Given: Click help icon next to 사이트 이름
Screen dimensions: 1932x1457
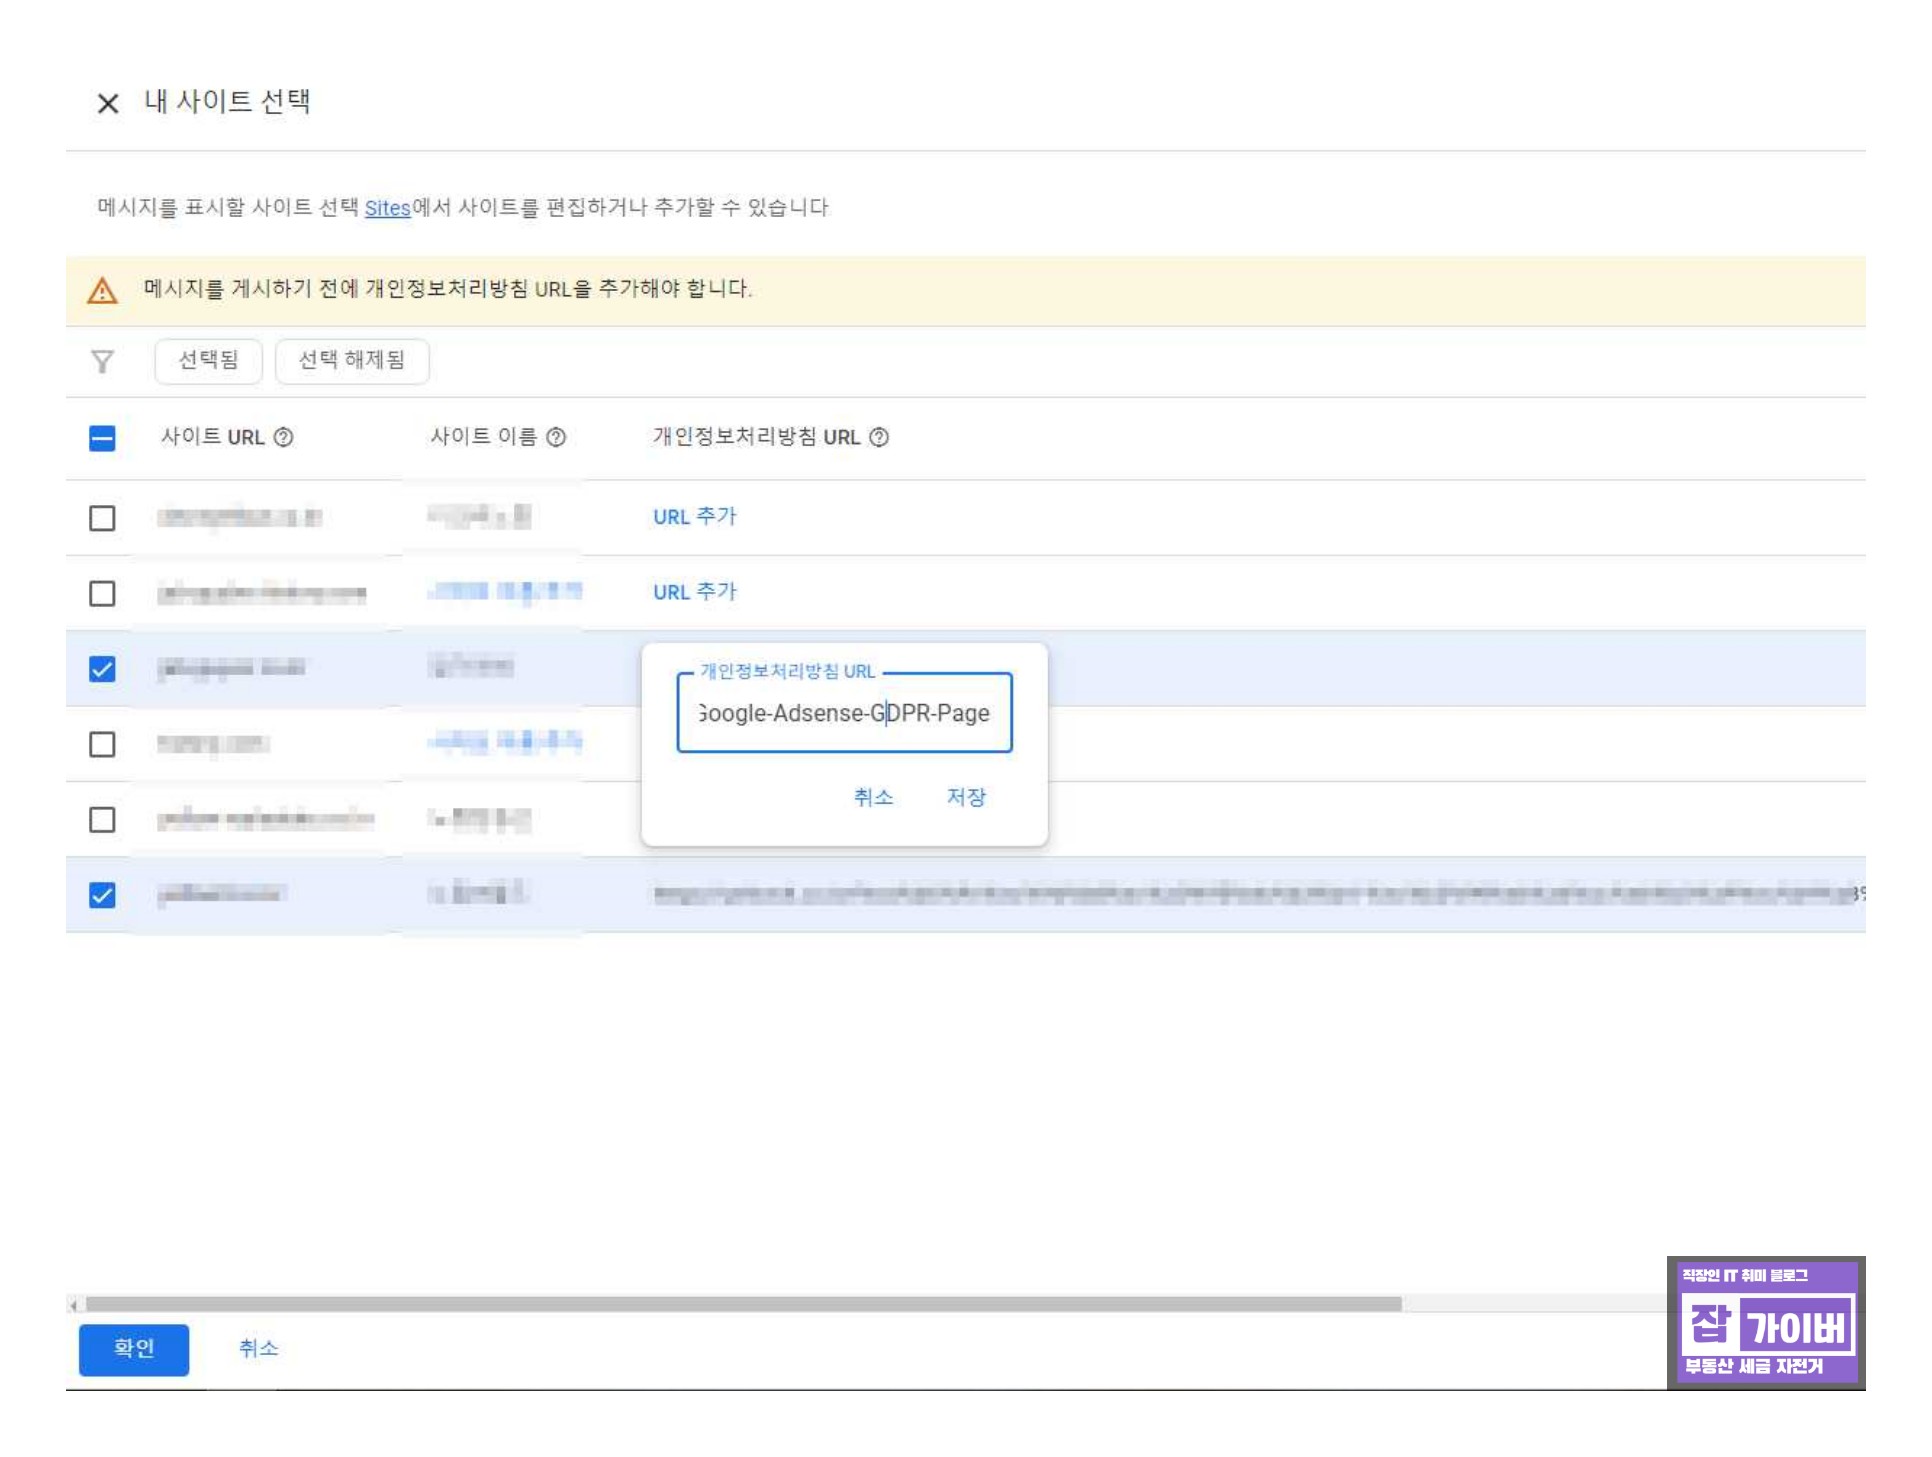Looking at the screenshot, I should 557,437.
